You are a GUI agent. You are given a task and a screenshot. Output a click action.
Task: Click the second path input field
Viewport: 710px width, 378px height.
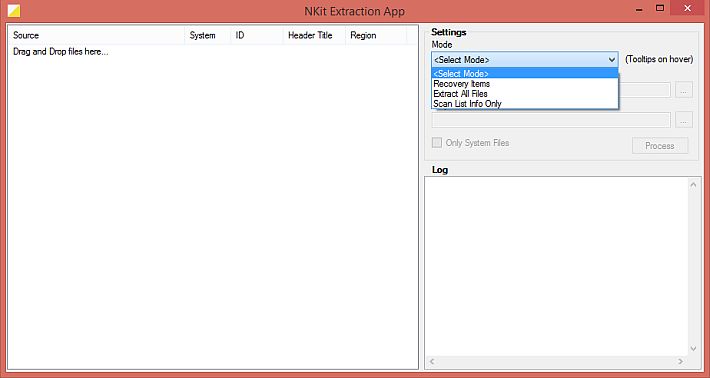click(x=551, y=120)
